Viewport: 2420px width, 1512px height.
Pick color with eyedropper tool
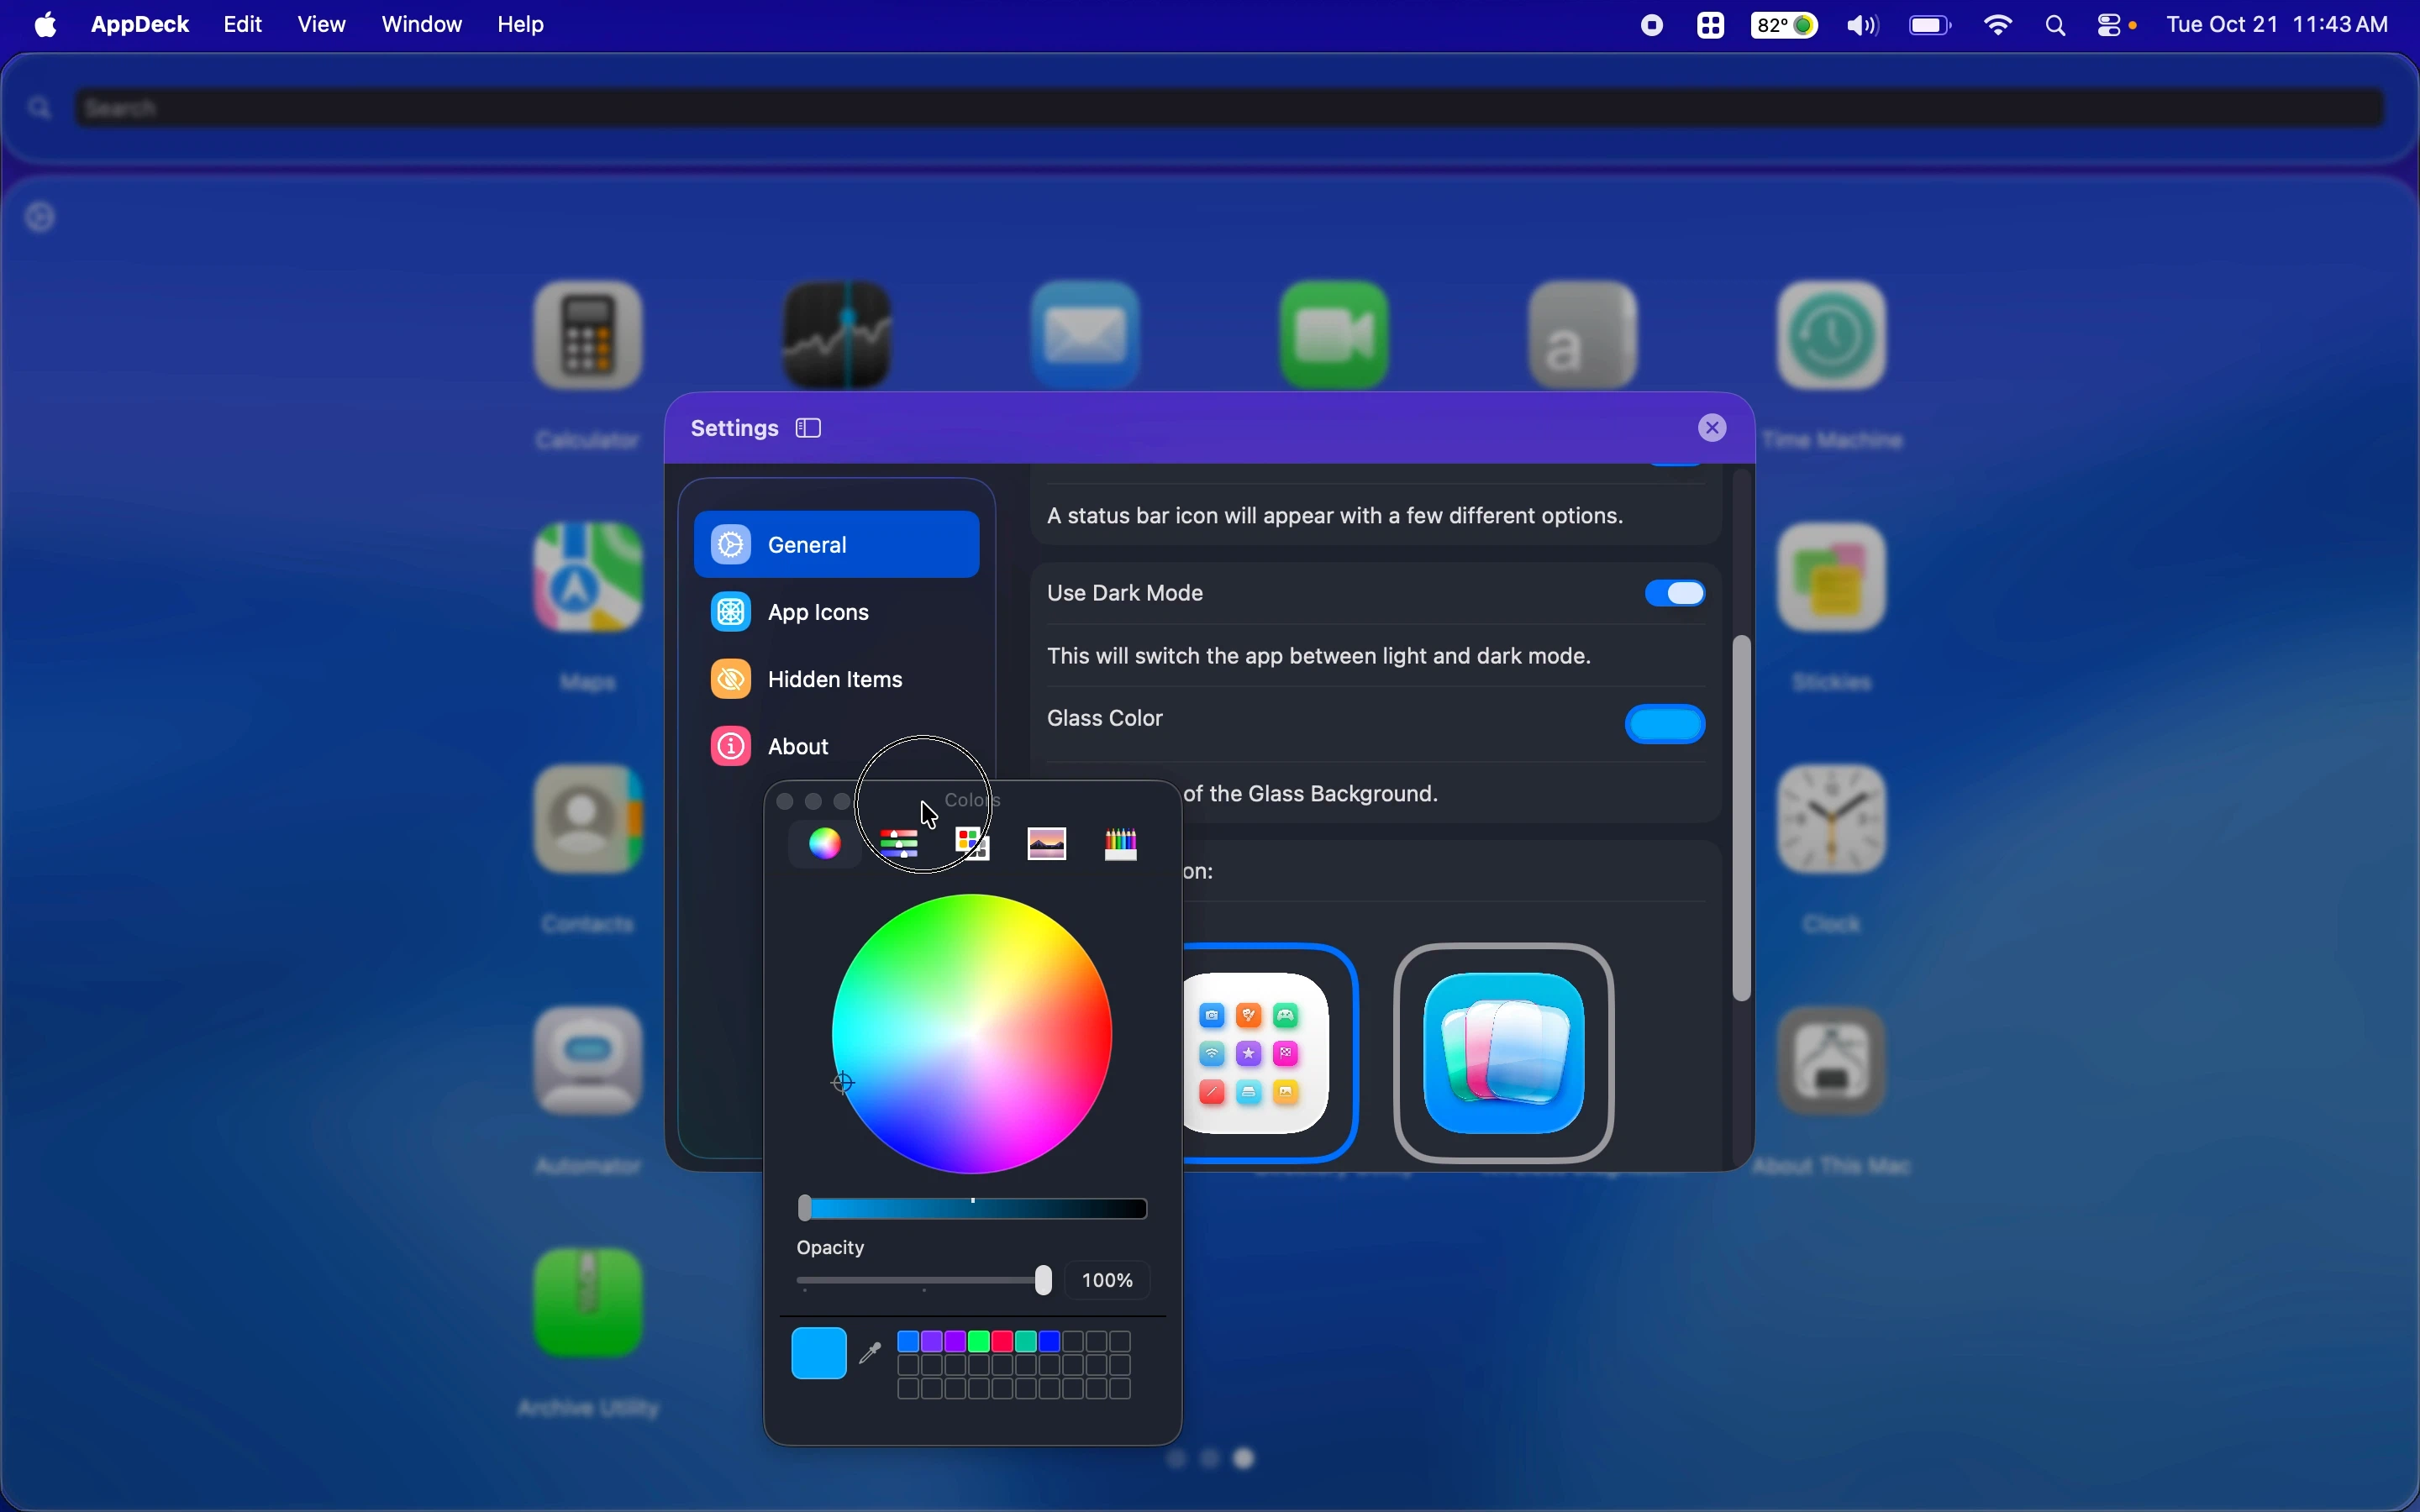click(871, 1353)
